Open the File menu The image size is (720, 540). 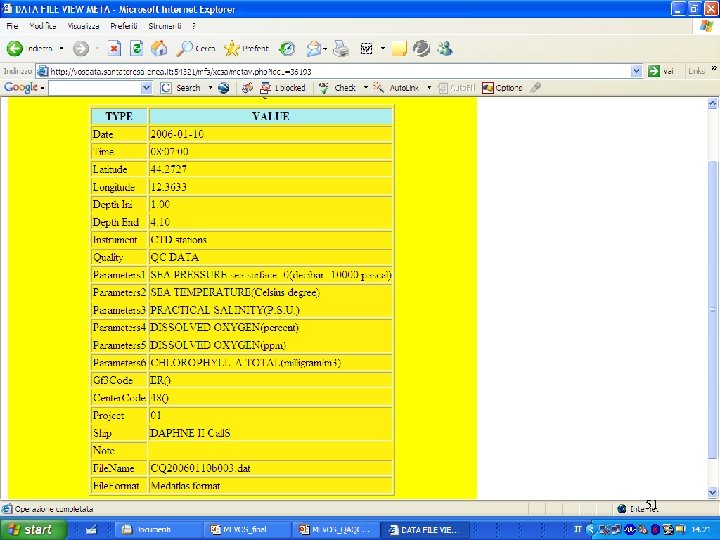[x=12, y=26]
